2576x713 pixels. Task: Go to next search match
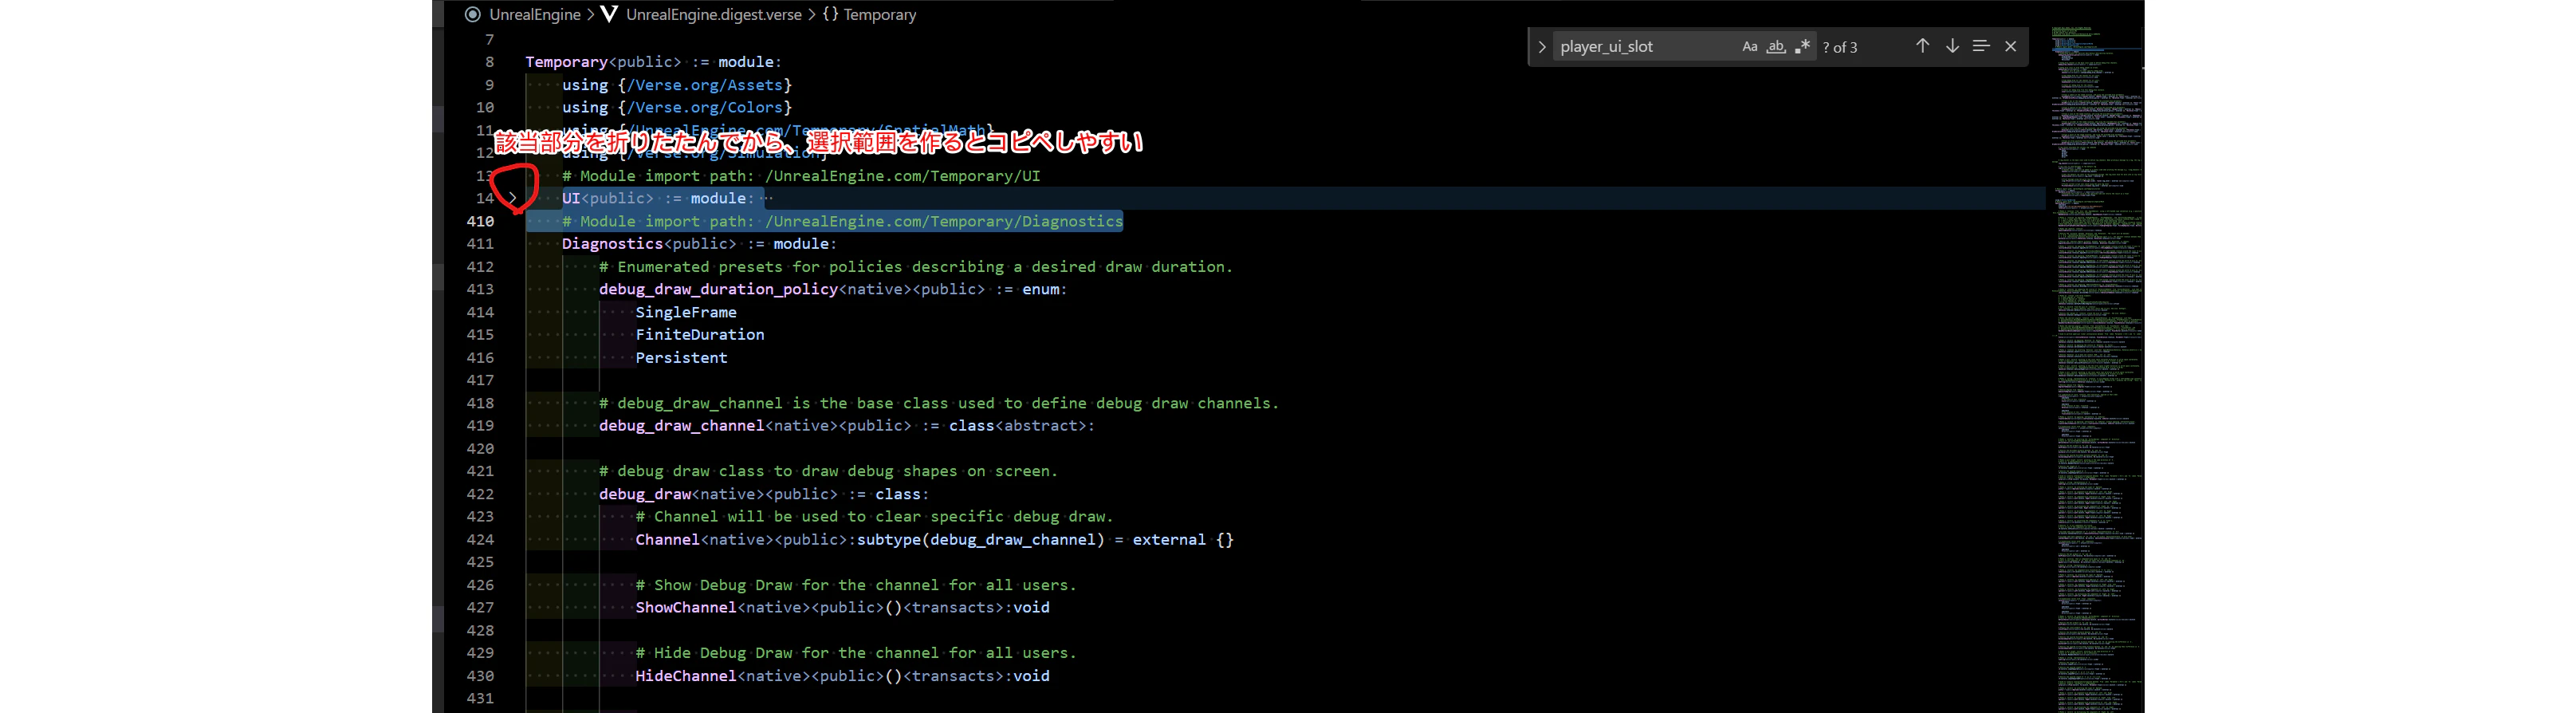(1952, 46)
